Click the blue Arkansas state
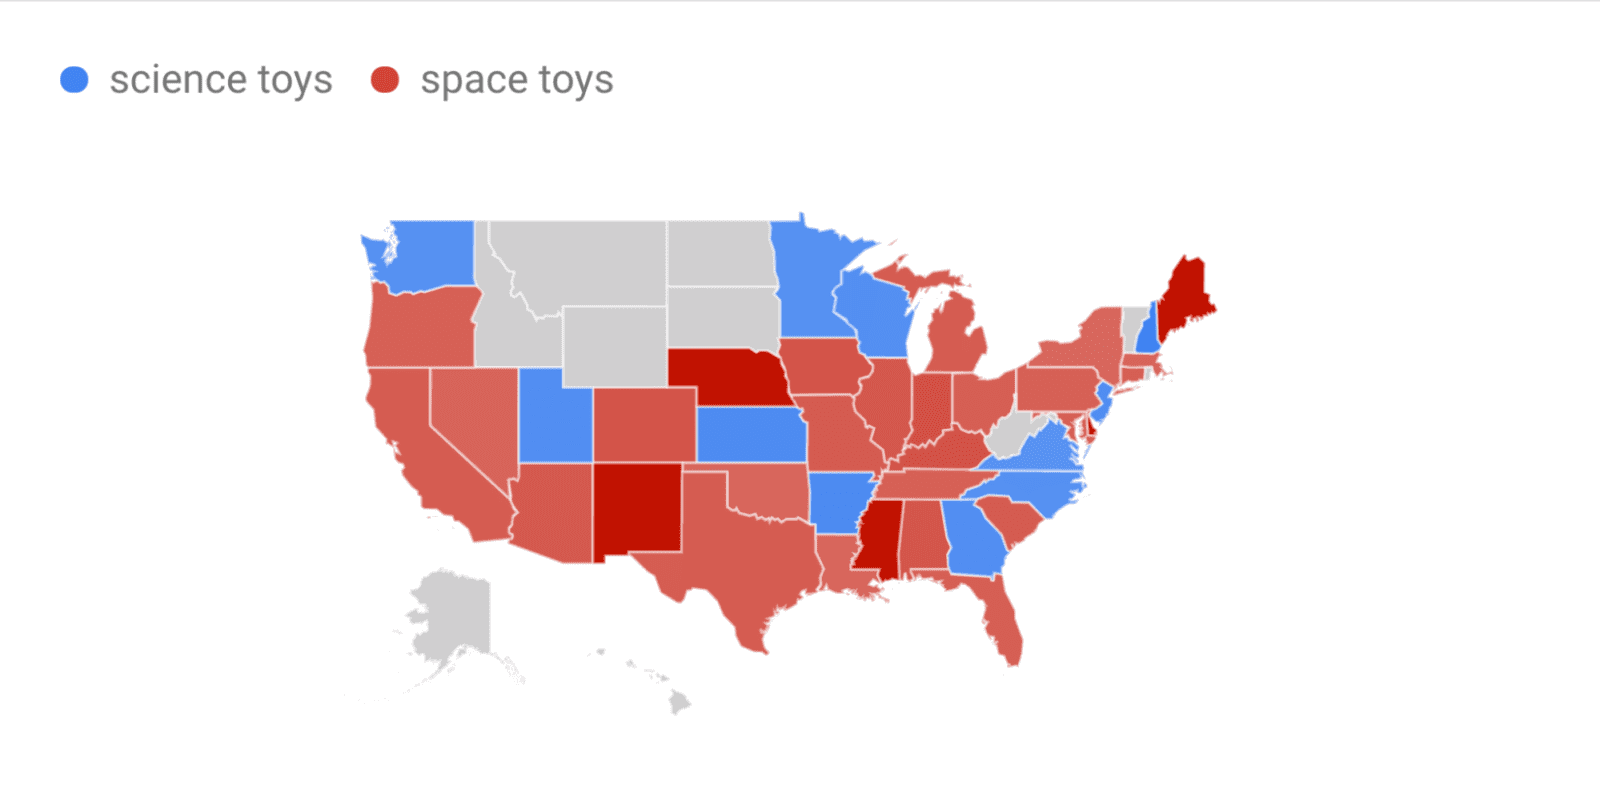 (838, 502)
